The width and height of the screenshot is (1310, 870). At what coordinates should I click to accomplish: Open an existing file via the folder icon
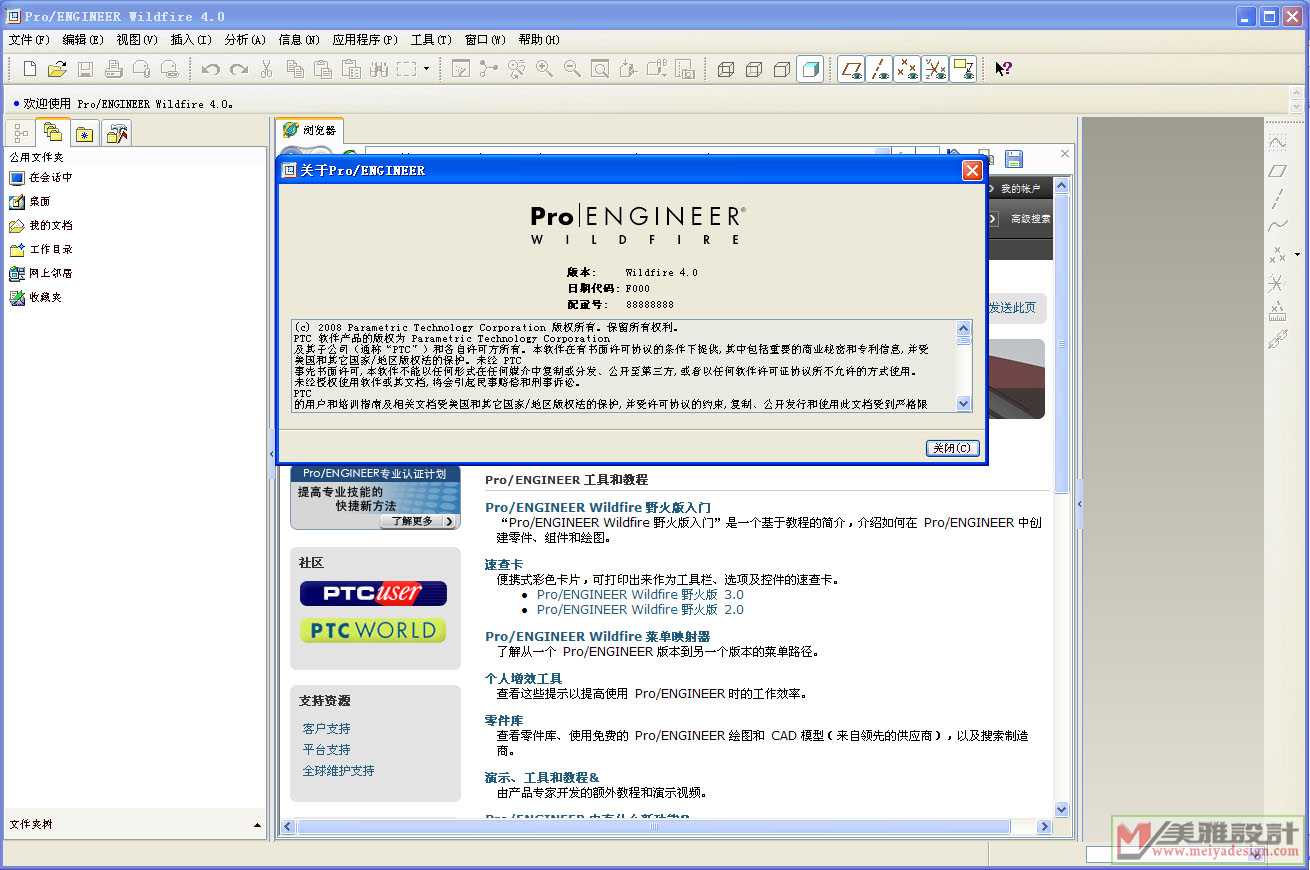pos(57,69)
